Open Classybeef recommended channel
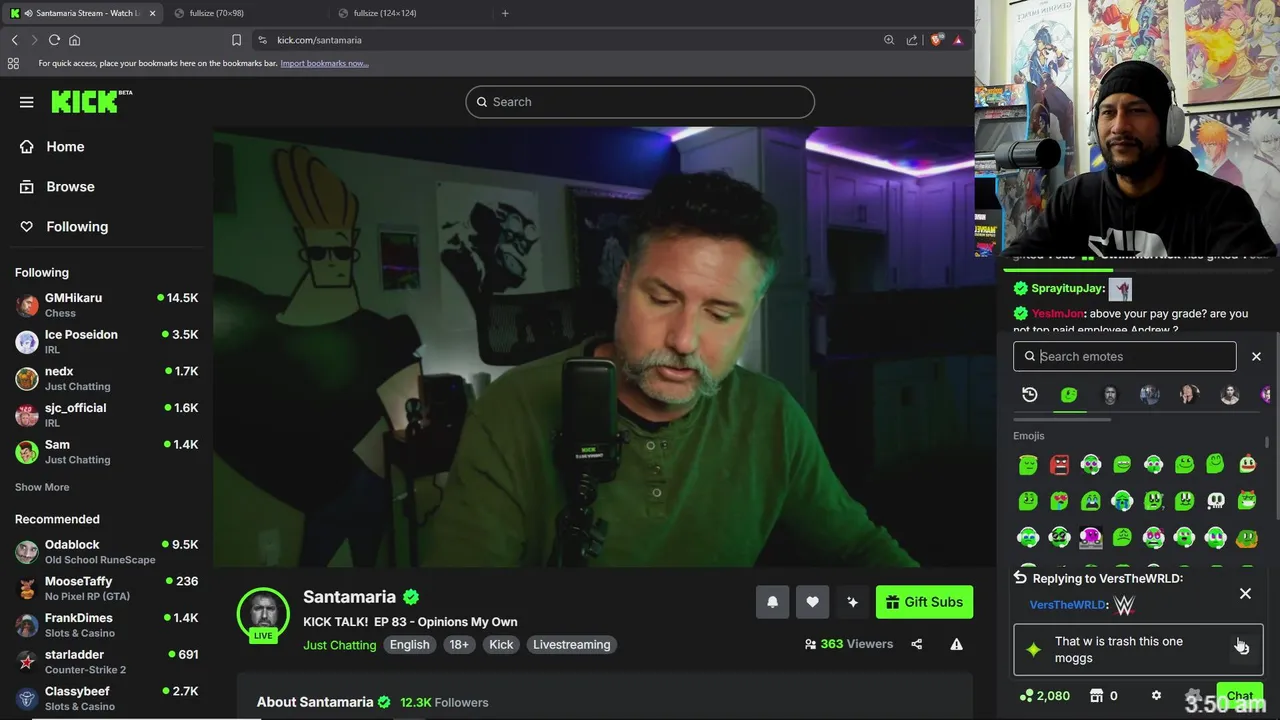The width and height of the screenshot is (1280, 720). coord(106,698)
